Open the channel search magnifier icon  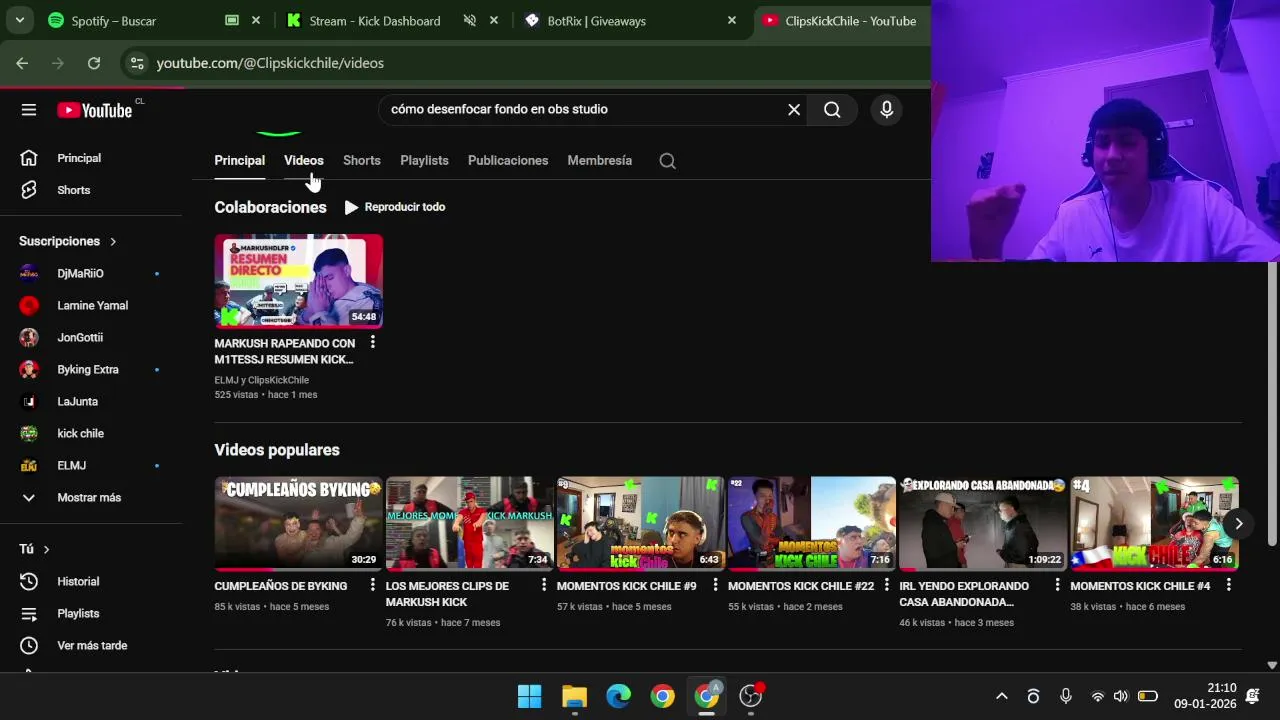point(667,161)
